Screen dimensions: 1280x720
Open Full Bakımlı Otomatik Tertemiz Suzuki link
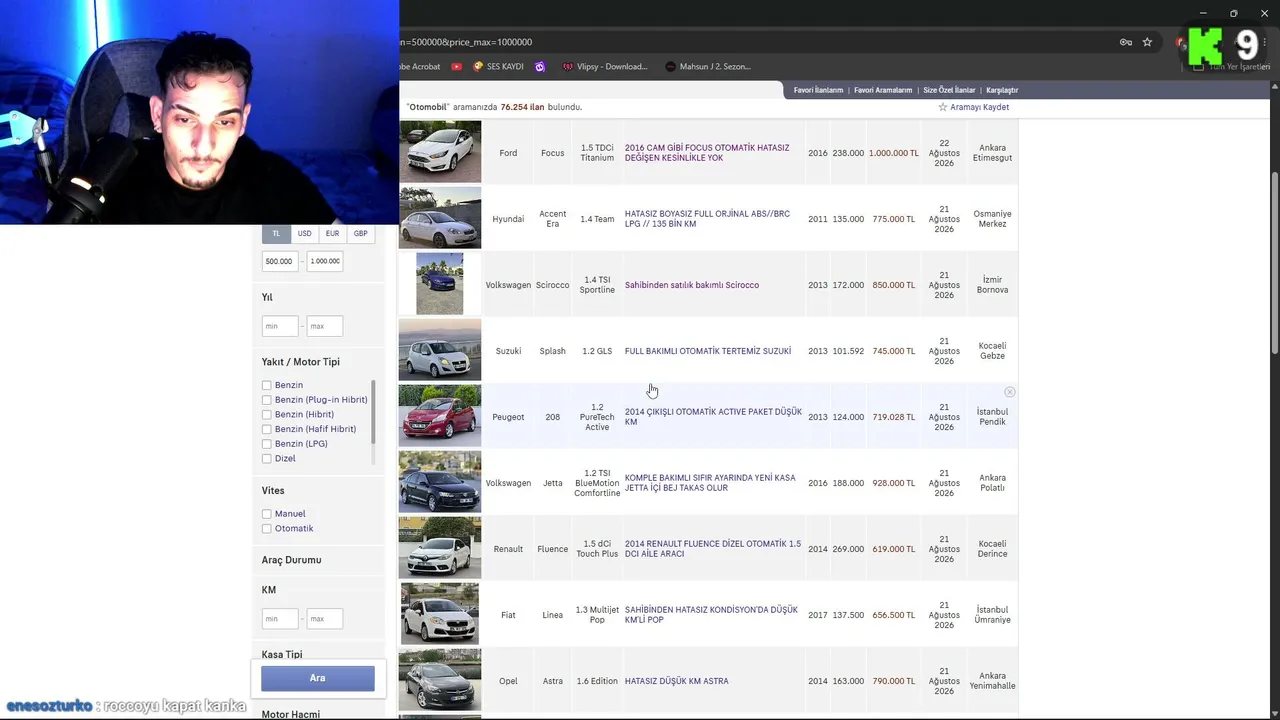[708, 351]
